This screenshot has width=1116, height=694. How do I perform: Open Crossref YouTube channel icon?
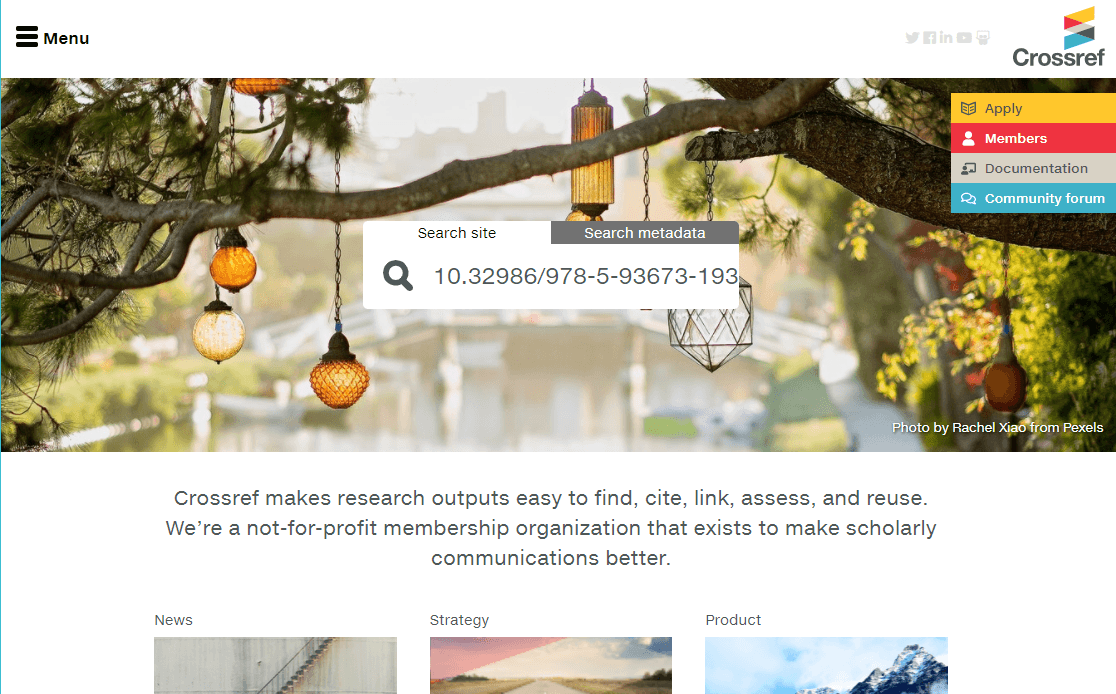click(964, 38)
